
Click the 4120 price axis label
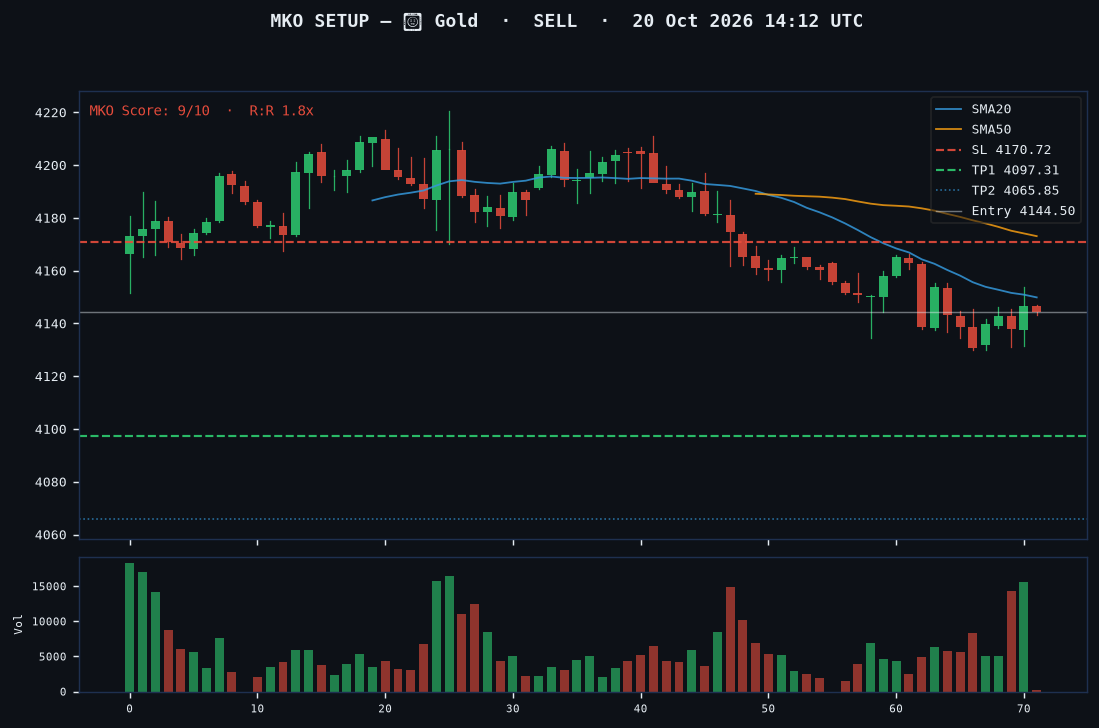click(50, 377)
